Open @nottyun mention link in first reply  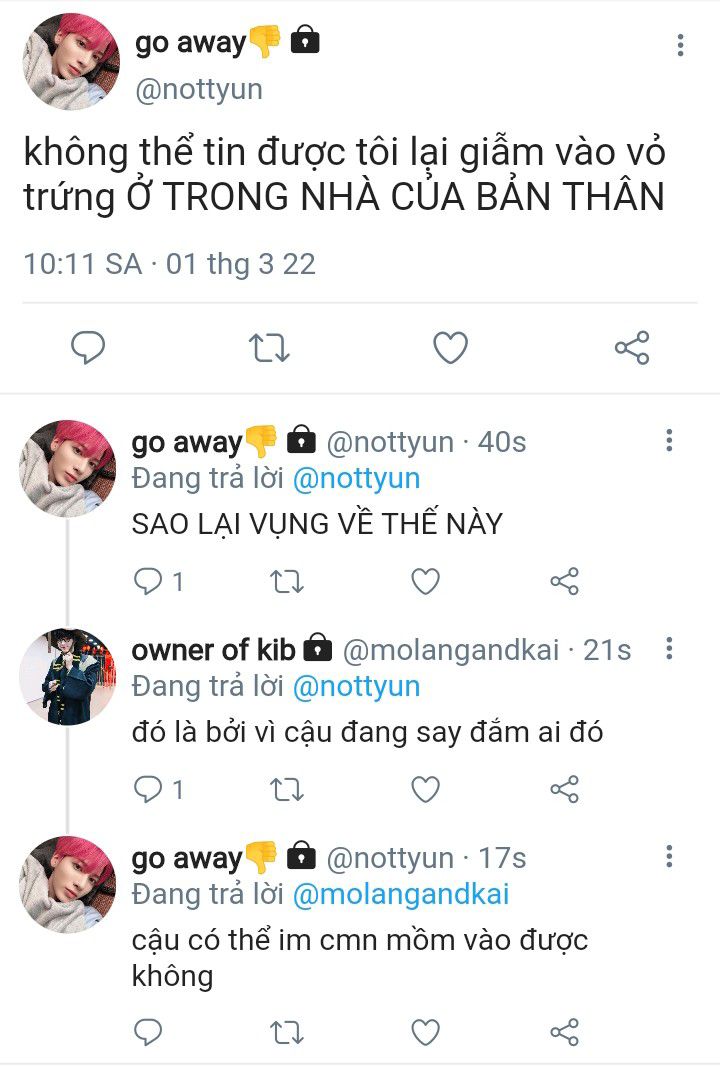click(357, 478)
